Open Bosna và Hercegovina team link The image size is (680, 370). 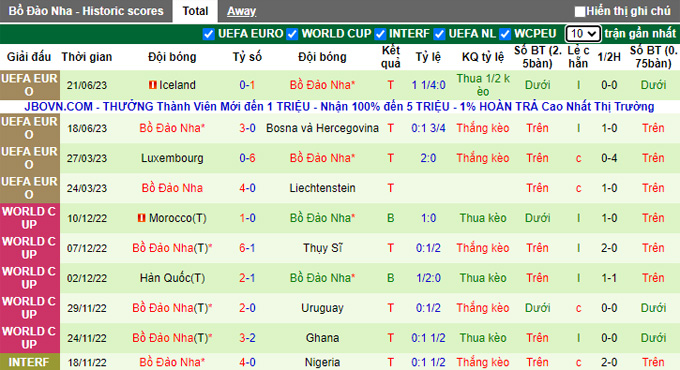322,128
